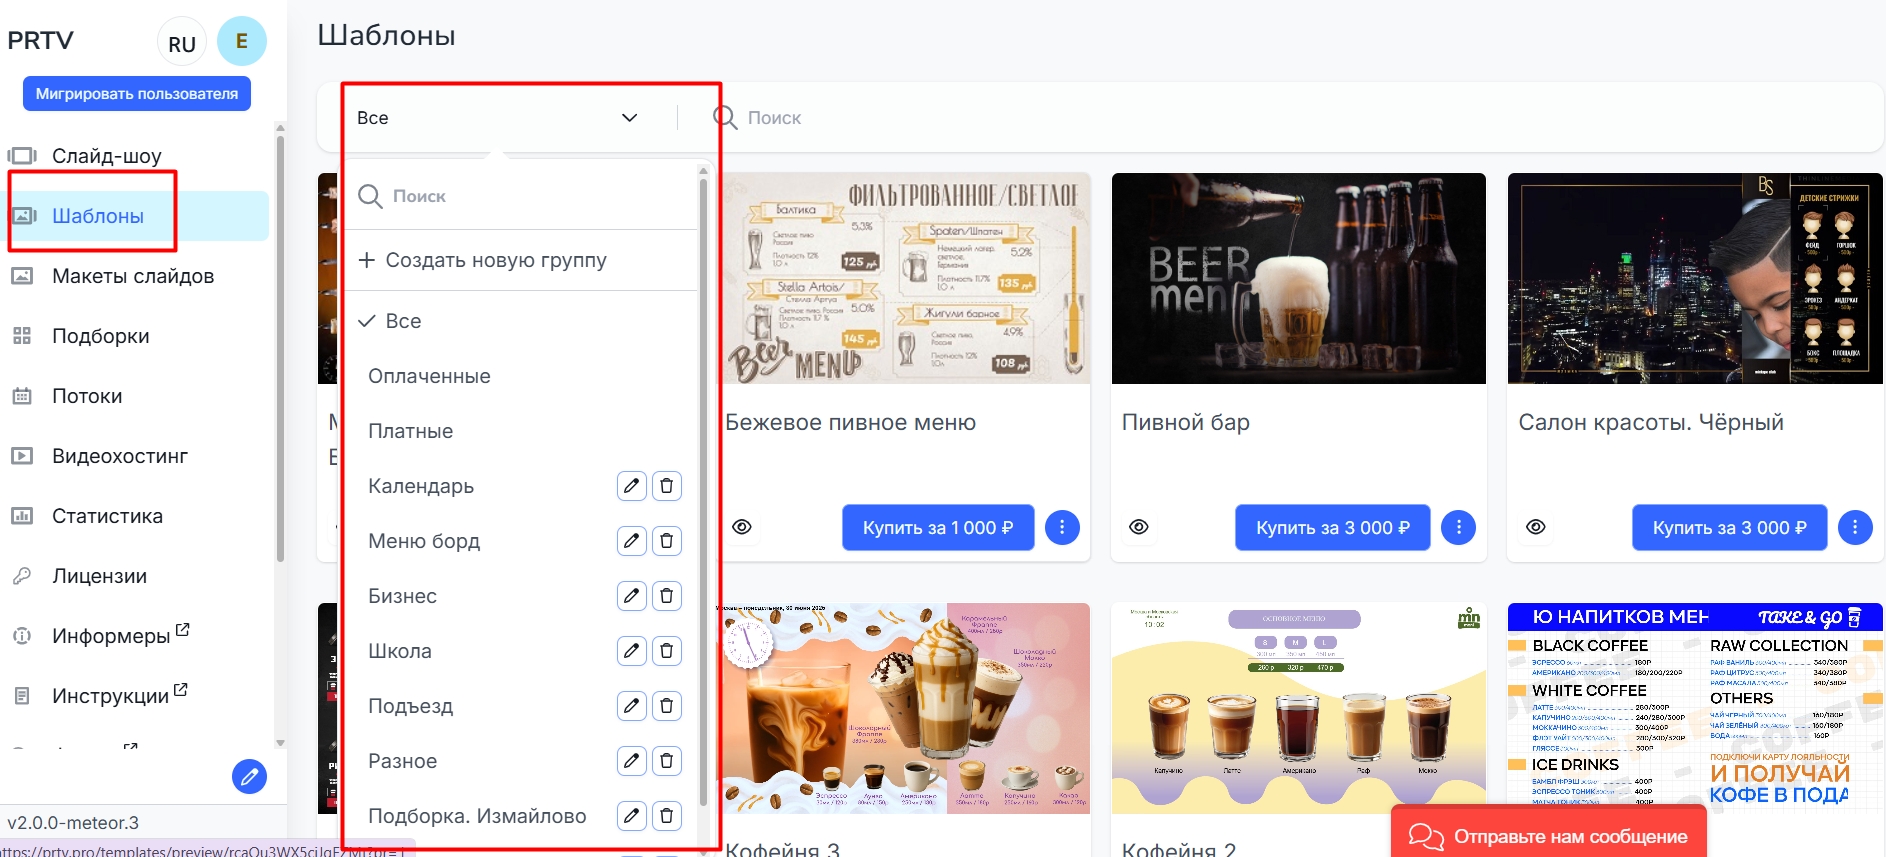Go to Статистика section
Image resolution: width=1886 pixels, height=857 pixels.
click(107, 516)
